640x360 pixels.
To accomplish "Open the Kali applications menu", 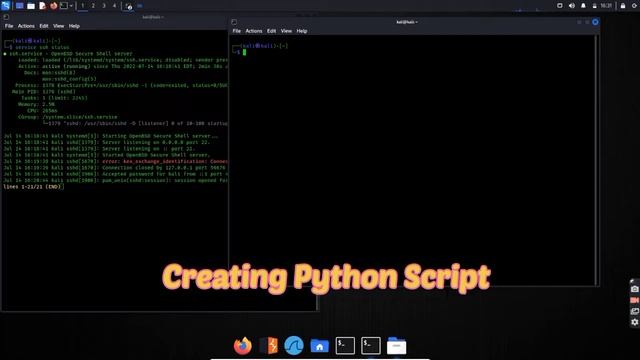I will [6, 6].
